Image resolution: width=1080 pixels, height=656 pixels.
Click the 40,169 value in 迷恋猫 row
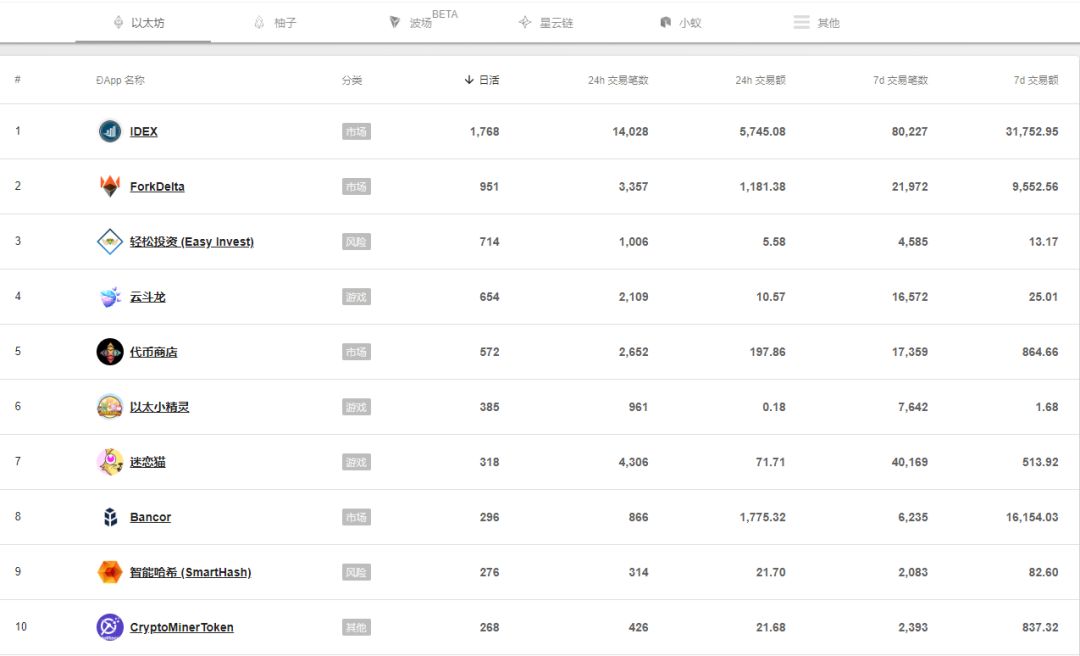click(910, 462)
